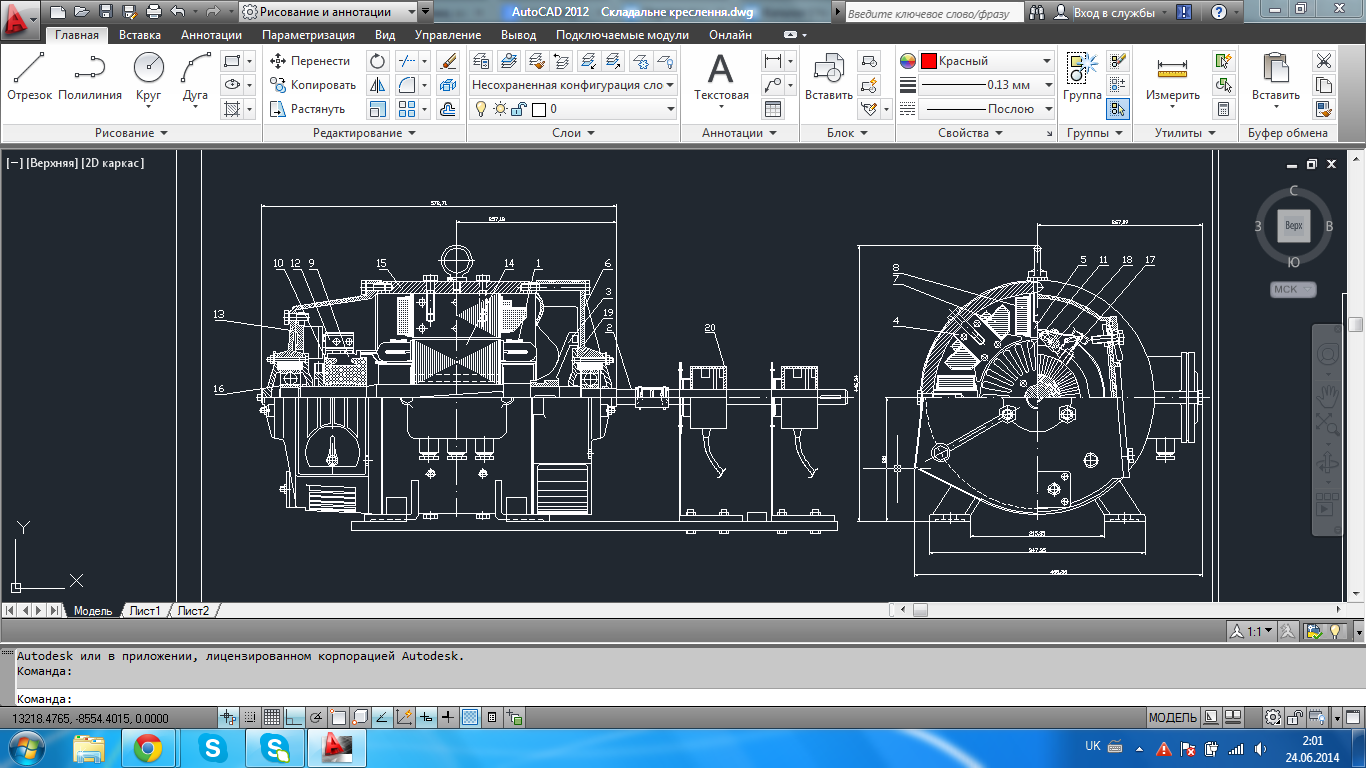
Task: Click the red color swatch in Свойства
Action: (928, 61)
